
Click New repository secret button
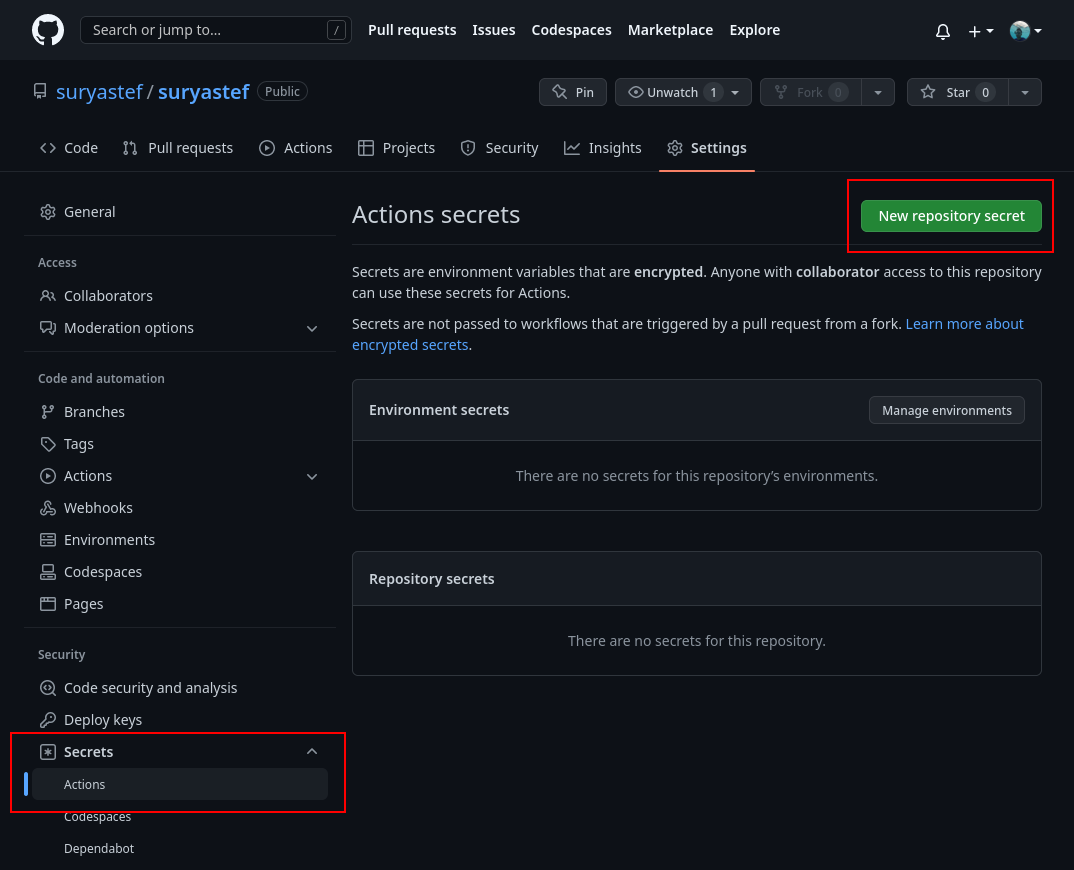(x=951, y=216)
